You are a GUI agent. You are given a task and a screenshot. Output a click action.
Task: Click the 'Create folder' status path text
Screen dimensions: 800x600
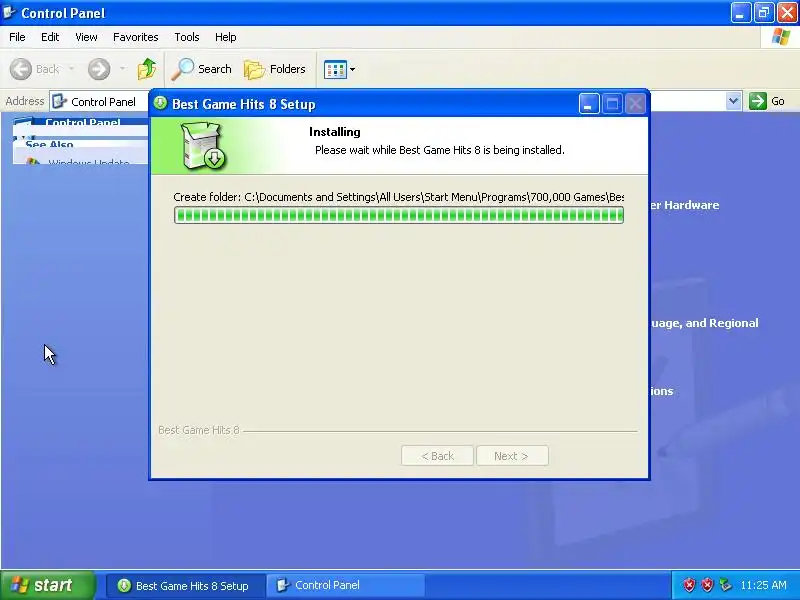click(398, 197)
